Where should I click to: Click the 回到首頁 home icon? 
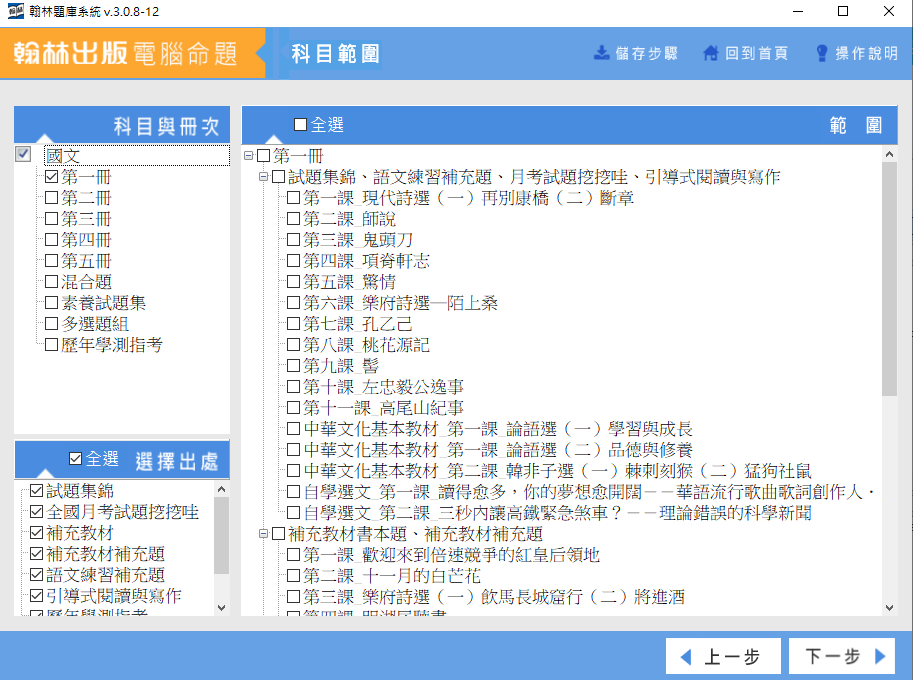pos(711,53)
